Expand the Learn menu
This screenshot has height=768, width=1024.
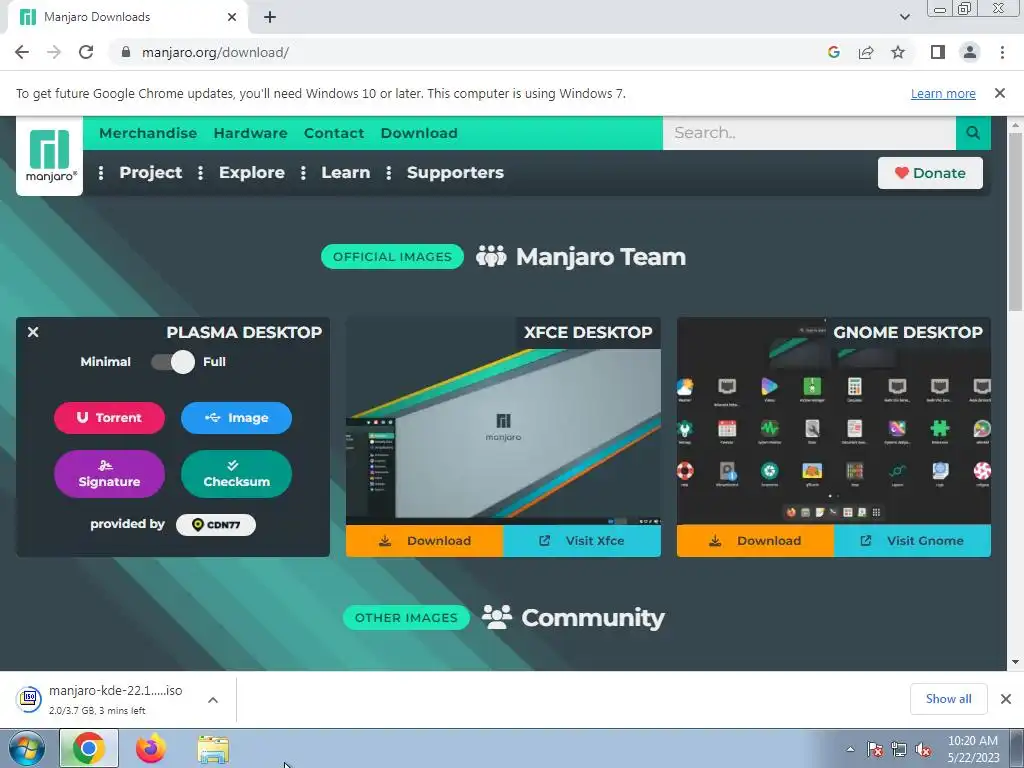point(345,172)
